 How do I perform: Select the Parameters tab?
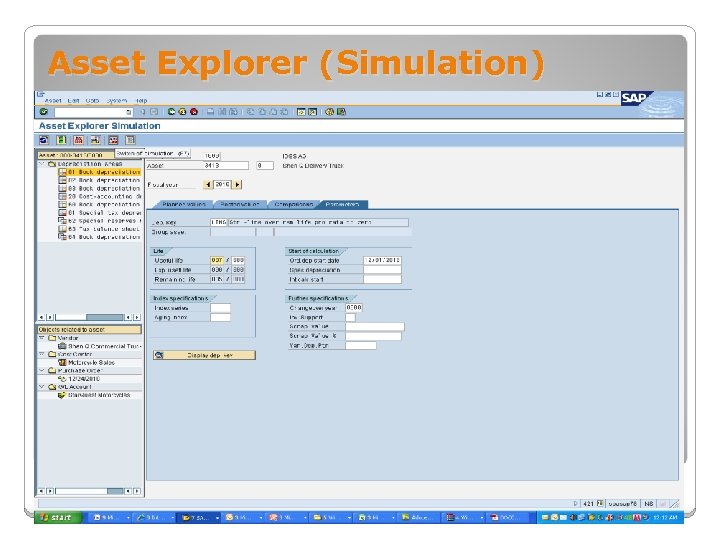pos(342,204)
